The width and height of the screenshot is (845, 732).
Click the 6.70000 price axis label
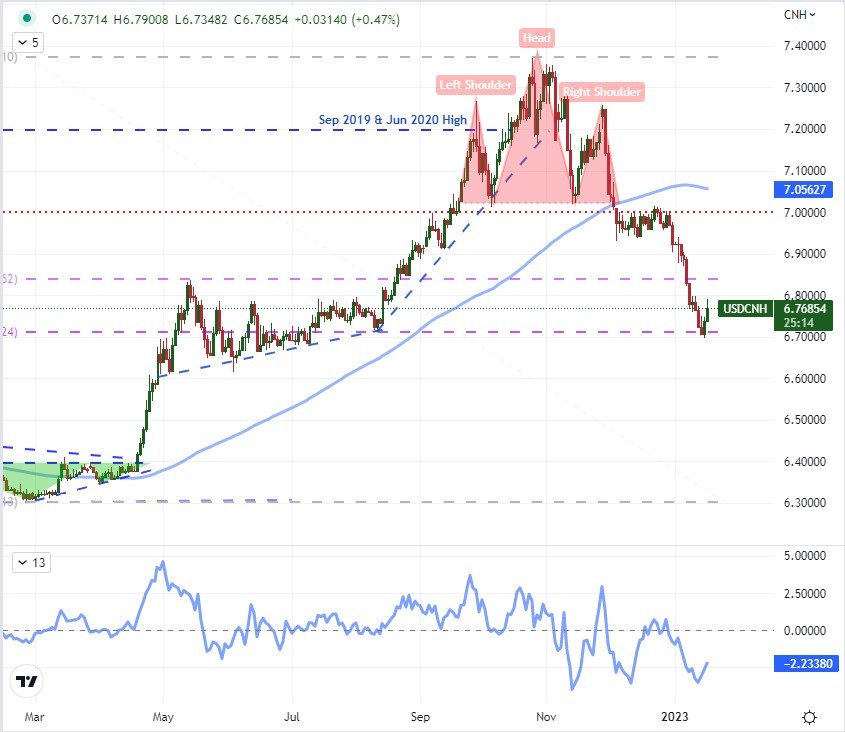click(x=805, y=337)
